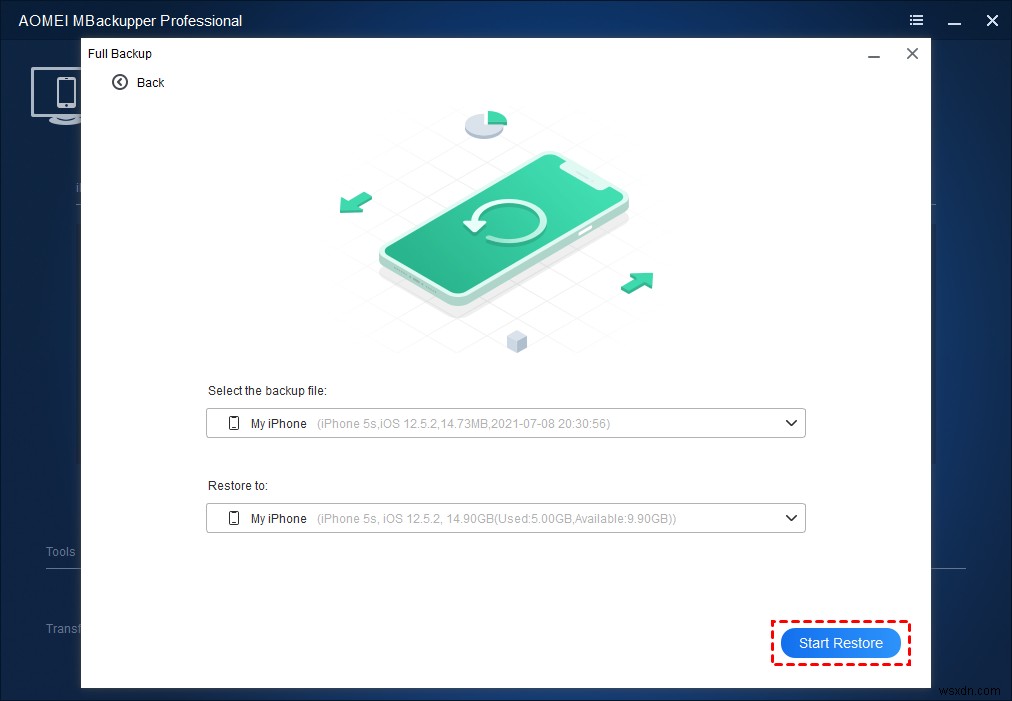Expand the Restore to dropdown arrow
Screen dimensions: 1012x701
coord(791,518)
